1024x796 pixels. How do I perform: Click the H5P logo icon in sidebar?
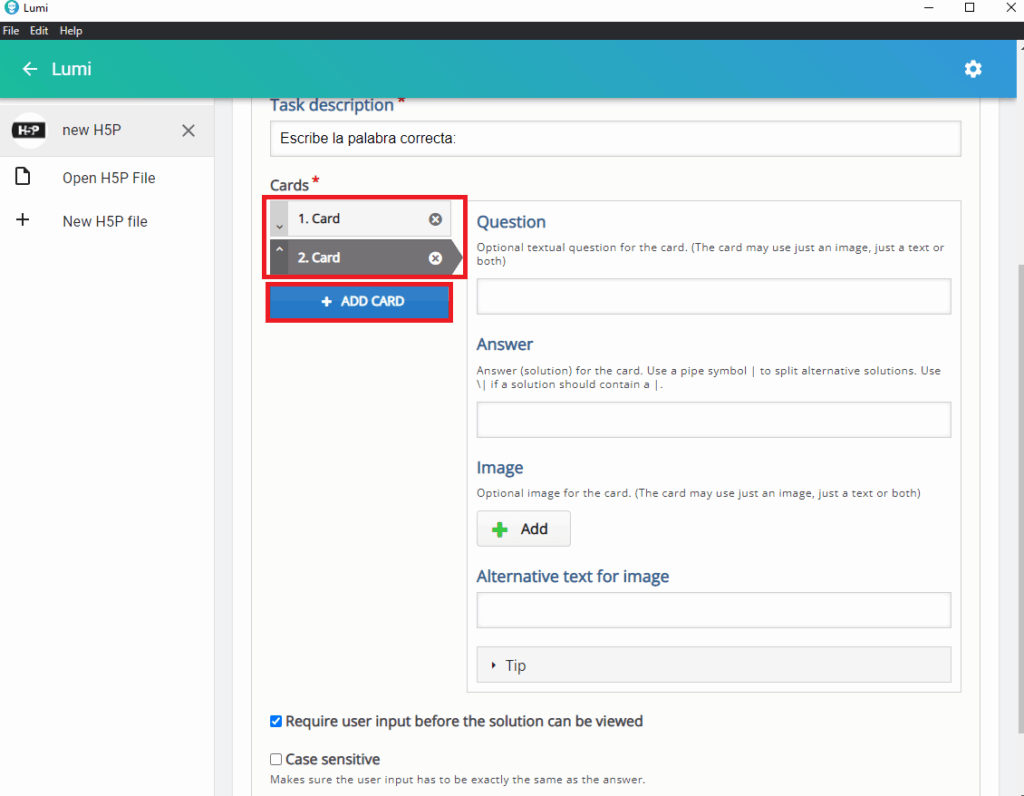(29, 131)
